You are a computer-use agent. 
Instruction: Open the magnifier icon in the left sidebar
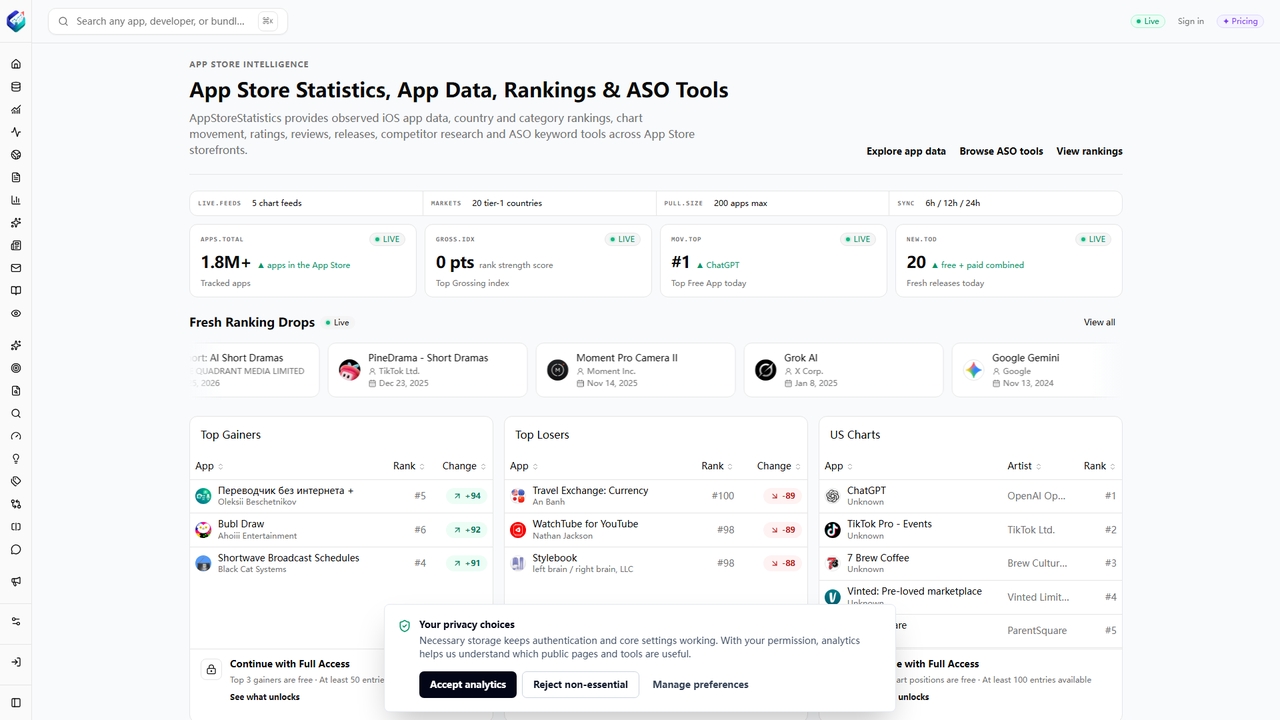[15, 413]
